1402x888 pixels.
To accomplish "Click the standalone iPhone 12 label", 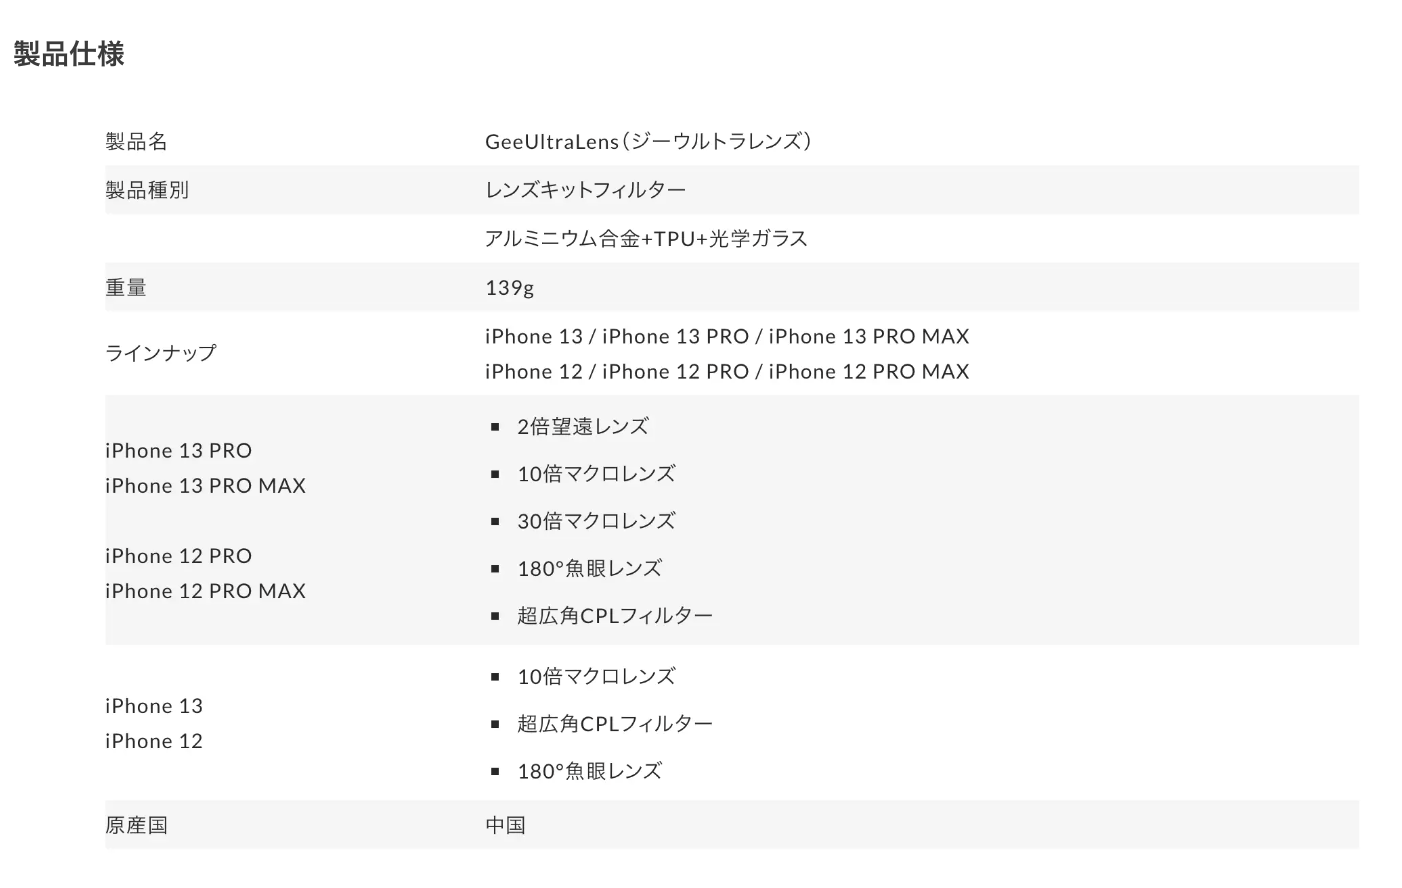I will (154, 741).
